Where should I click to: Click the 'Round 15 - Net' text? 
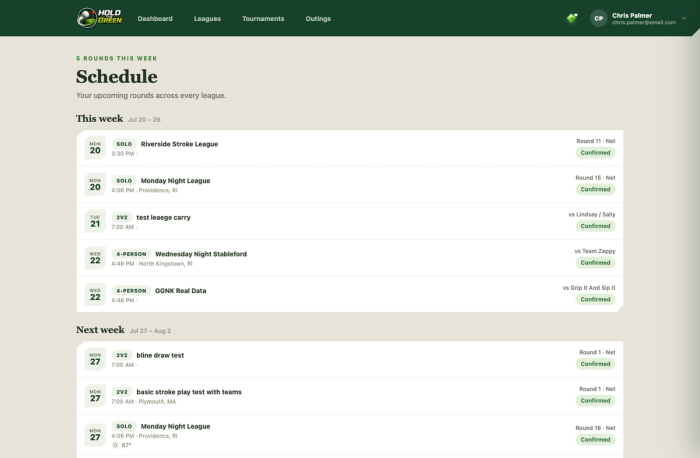pyautogui.click(x=595, y=178)
